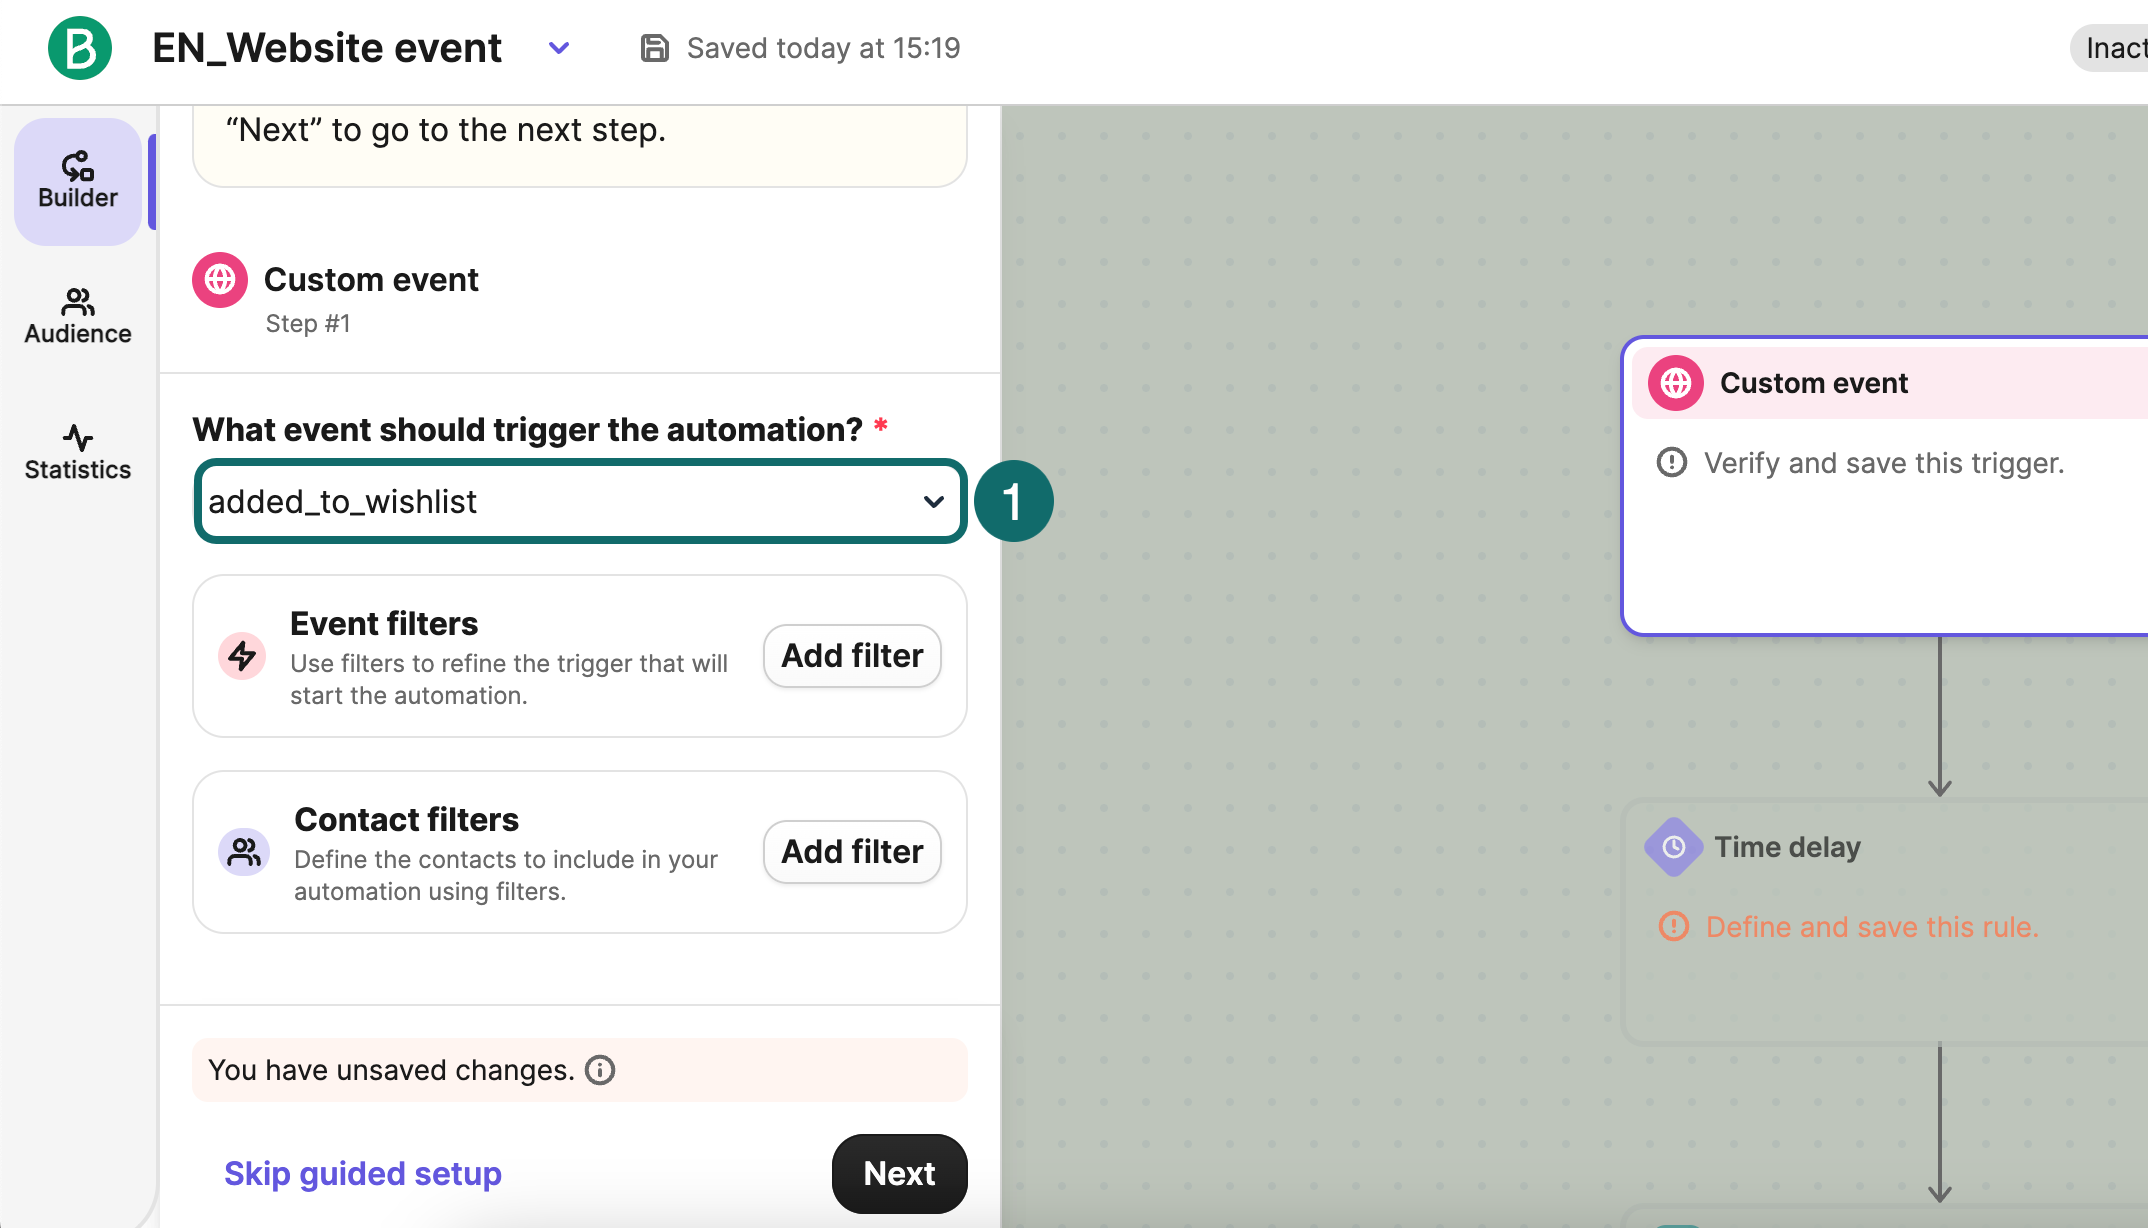The height and width of the screenshot is (1228, 2148).
Task: Click the Brevo logo icon
Action: tap(80, 48)
